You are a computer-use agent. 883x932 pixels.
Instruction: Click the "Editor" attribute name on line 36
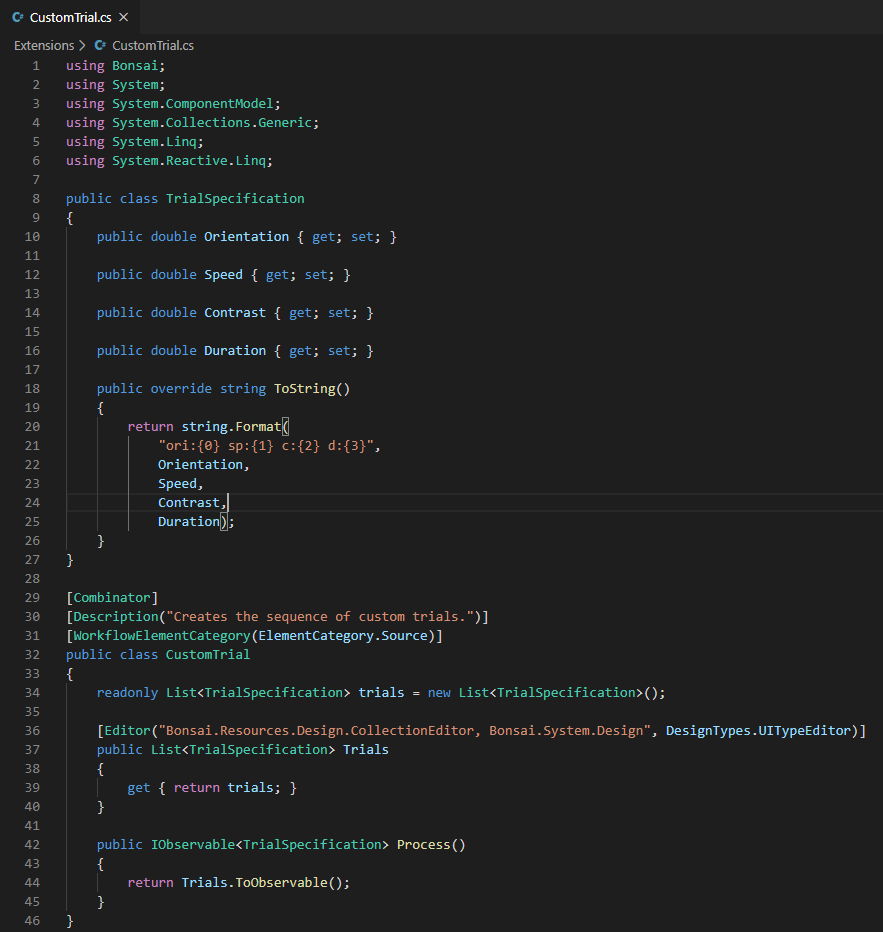click(127, 731)
